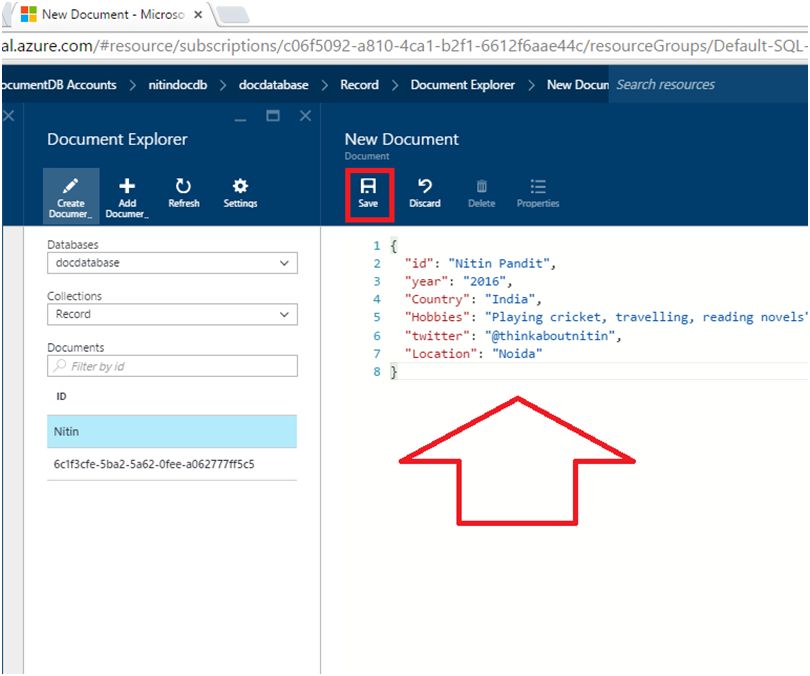Viewport: 810px width, 676px height.
Task: Click the Filter by id field
Action: pos(172,366)
